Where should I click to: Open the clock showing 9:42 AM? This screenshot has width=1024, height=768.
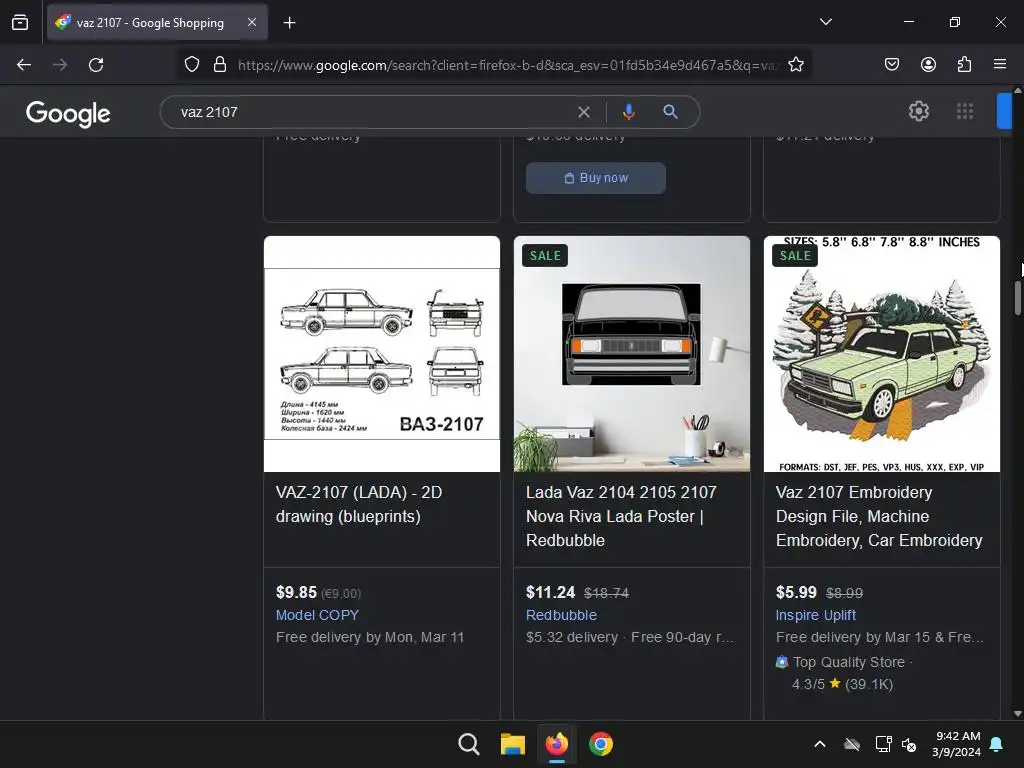[x=957, y=744]
